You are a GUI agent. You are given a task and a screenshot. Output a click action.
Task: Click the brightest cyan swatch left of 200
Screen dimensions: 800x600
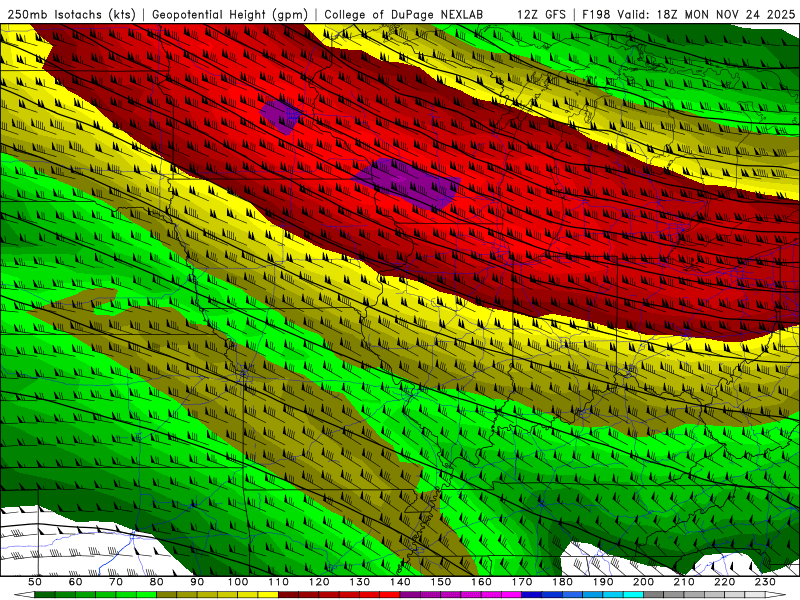pos(633,595)
